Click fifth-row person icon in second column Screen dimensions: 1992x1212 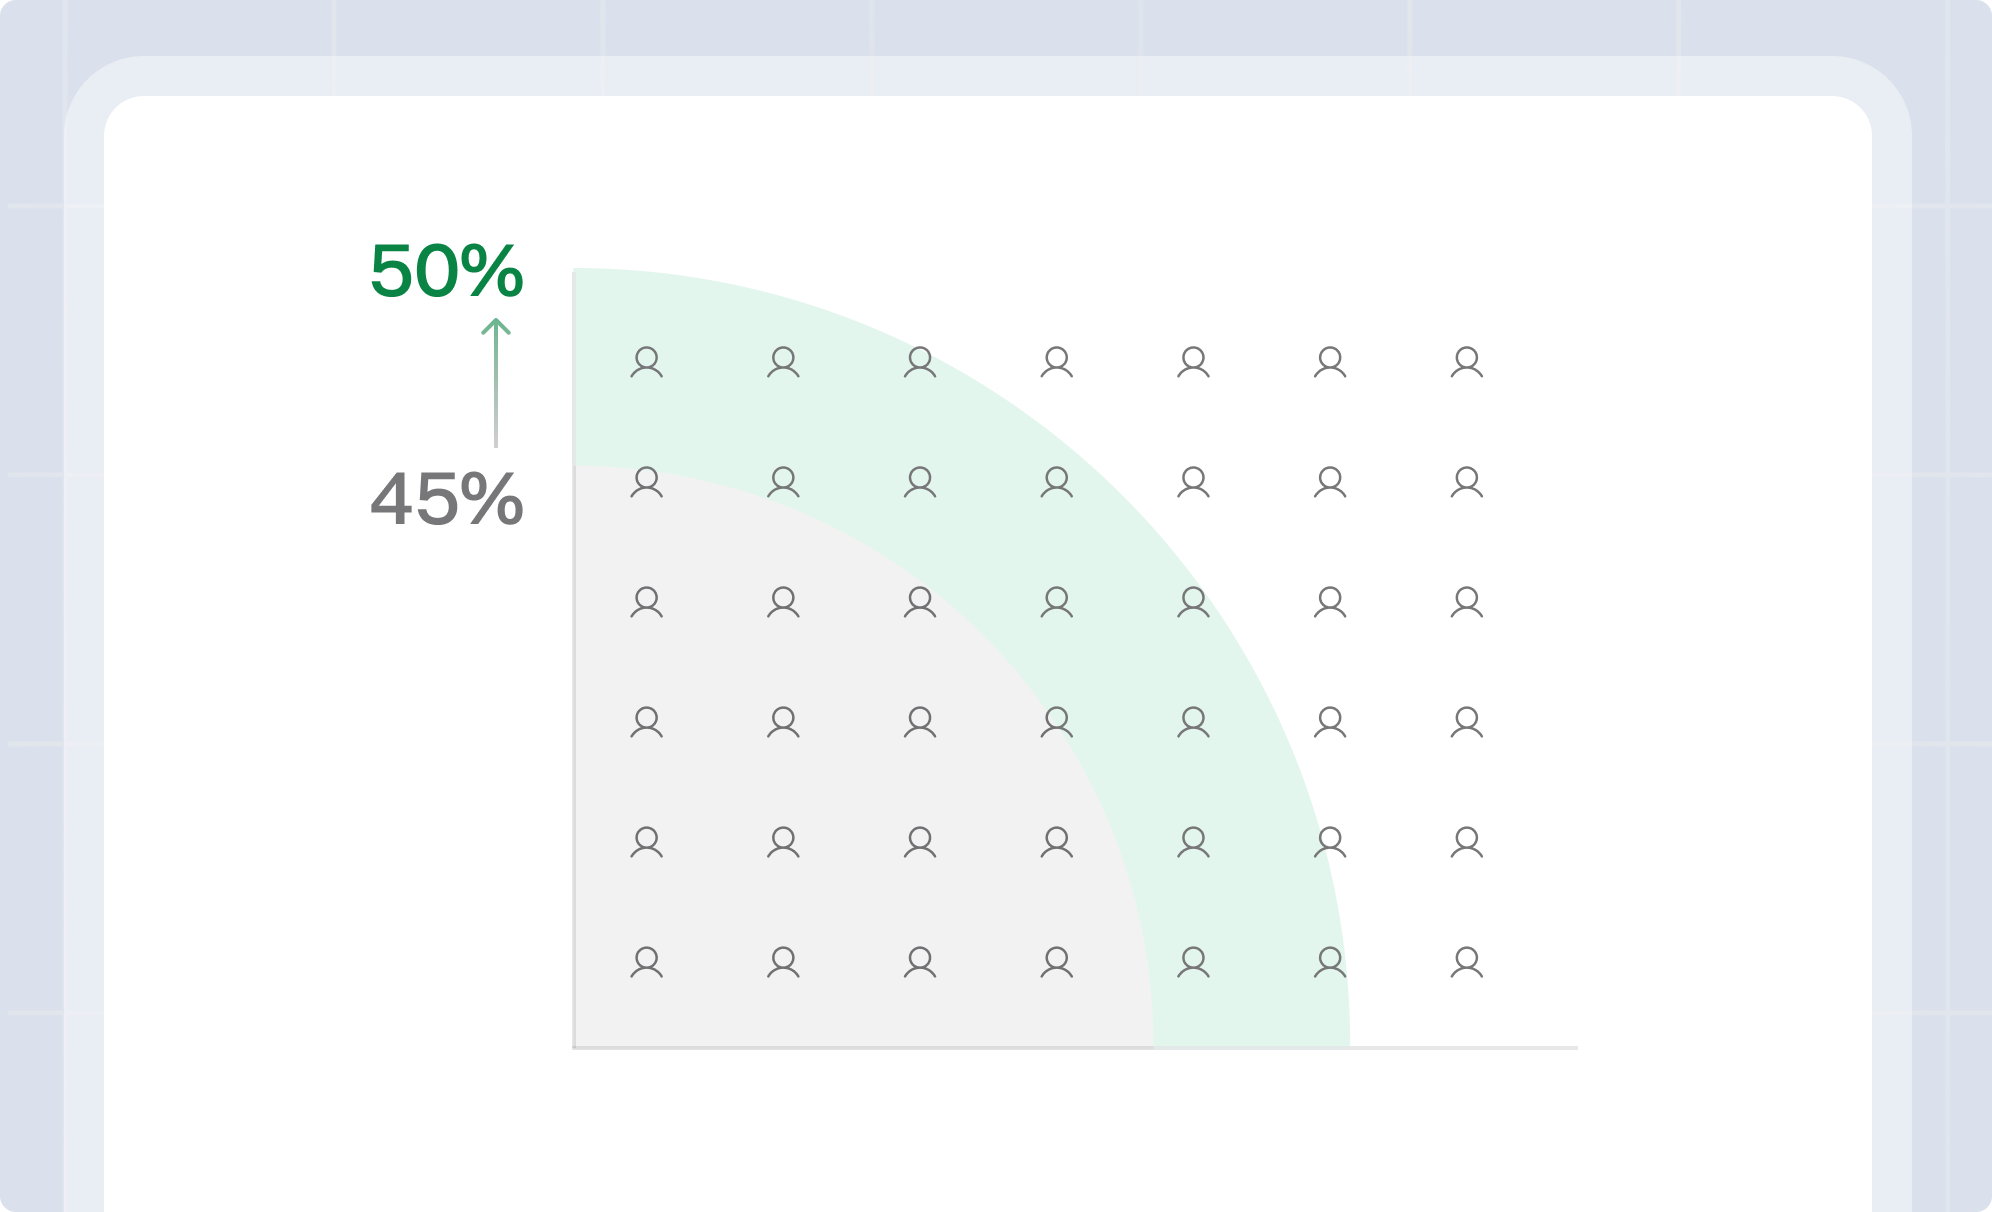click(783, 842)
